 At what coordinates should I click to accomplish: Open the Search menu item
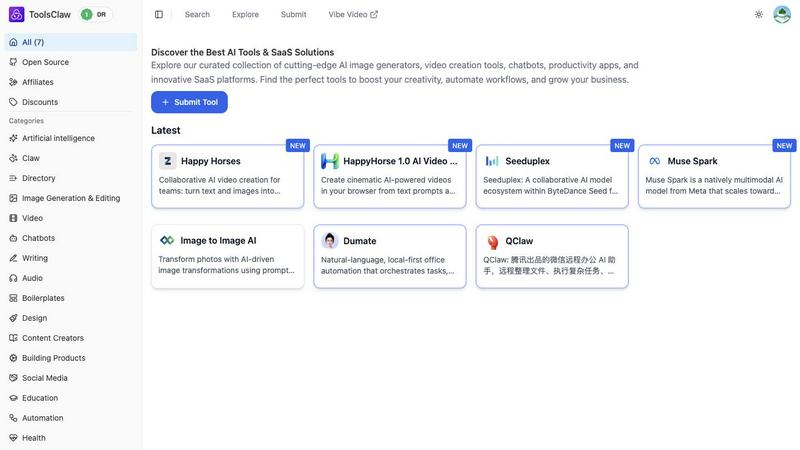197,14
